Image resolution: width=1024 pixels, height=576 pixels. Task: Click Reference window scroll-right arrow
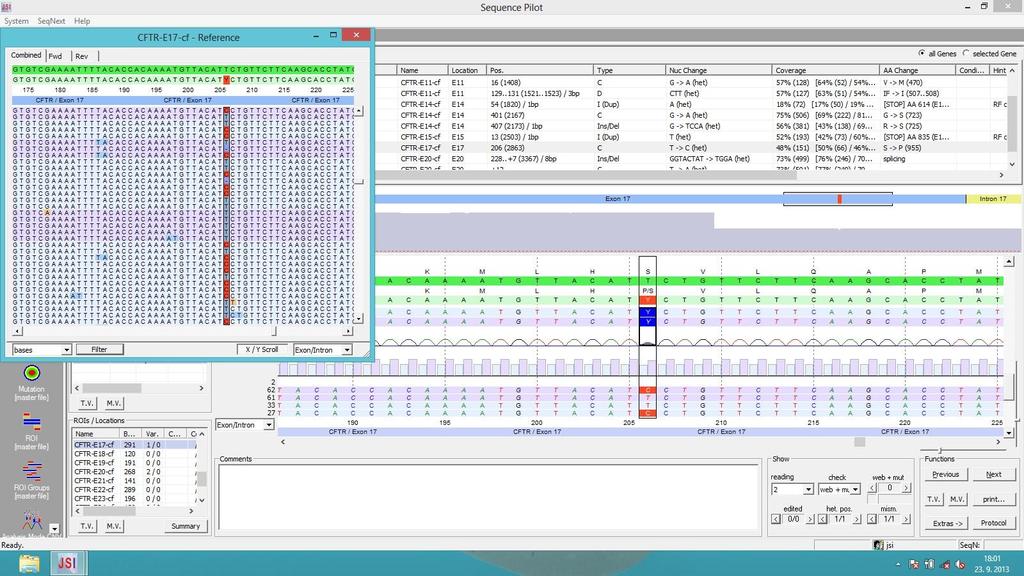pos(347,332)
